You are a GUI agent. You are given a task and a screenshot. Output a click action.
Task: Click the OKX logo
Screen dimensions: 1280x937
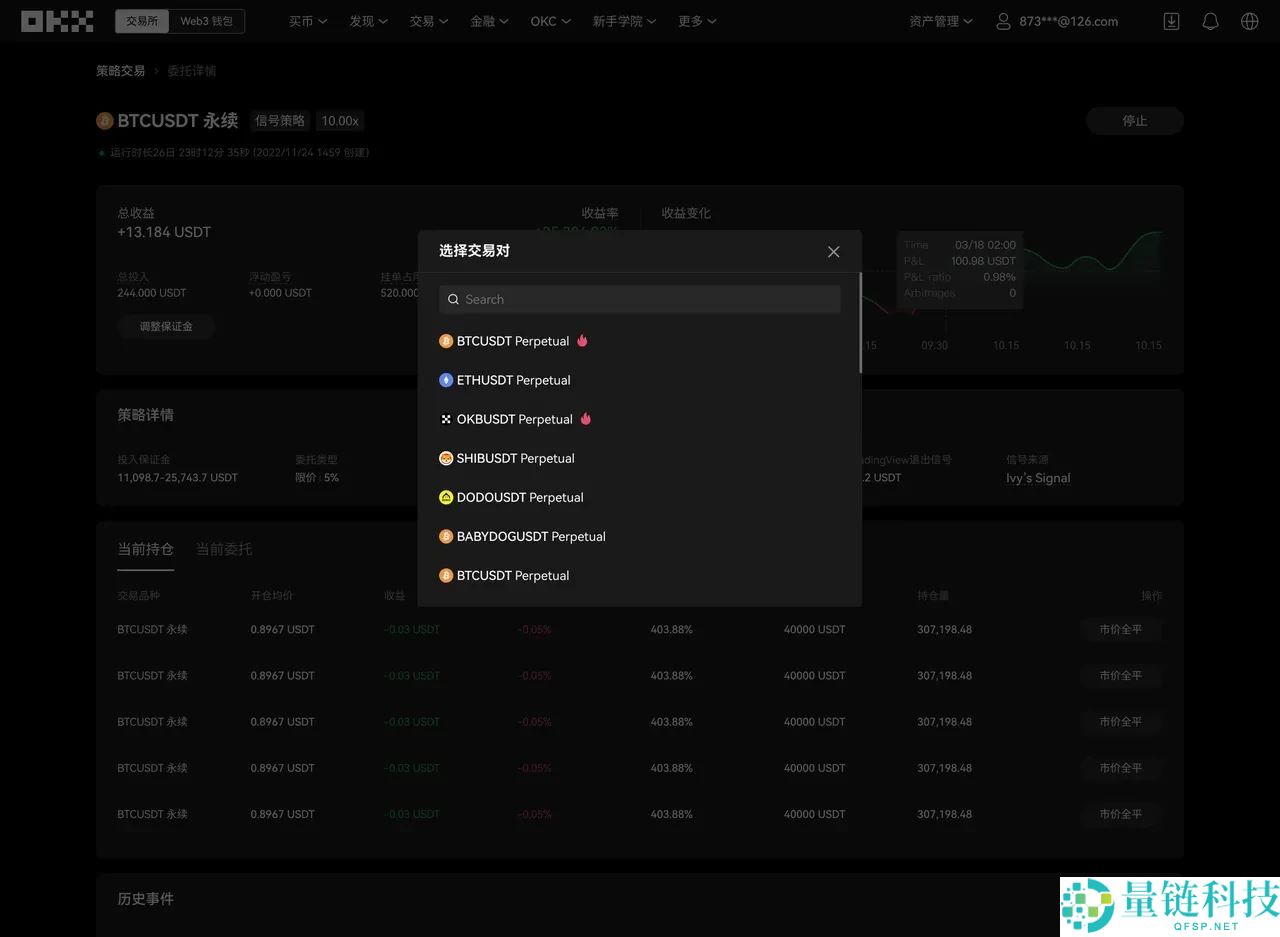click(57, 20)
